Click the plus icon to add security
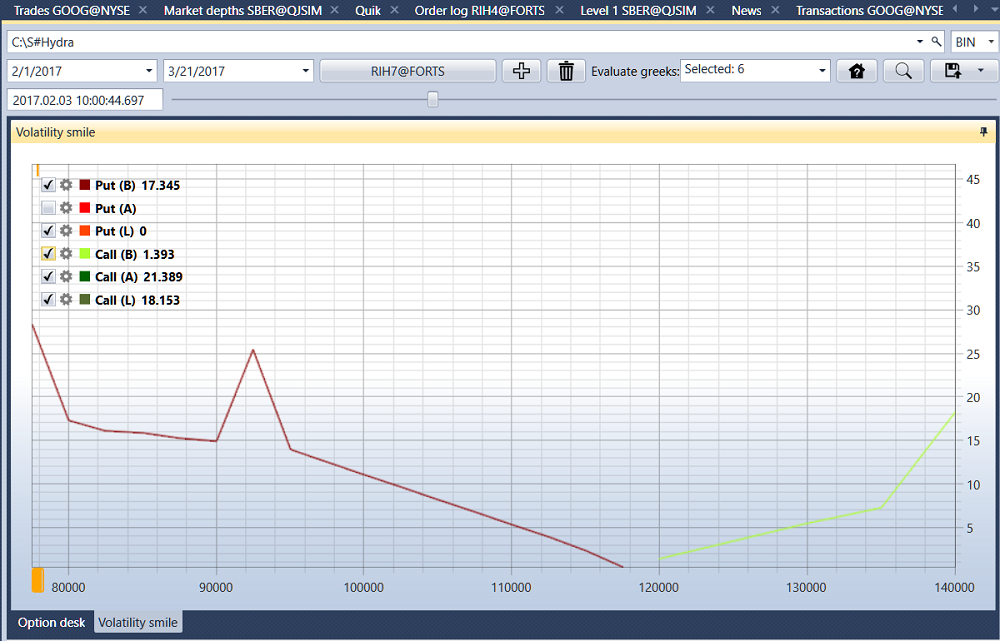Image resolution: width=1000 pixels, height=641 pixels. coord(521,71)
